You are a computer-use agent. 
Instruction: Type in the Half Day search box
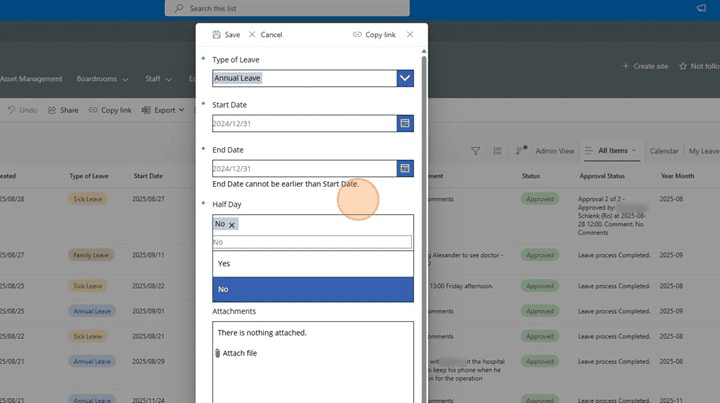click(x=312, y=242)
